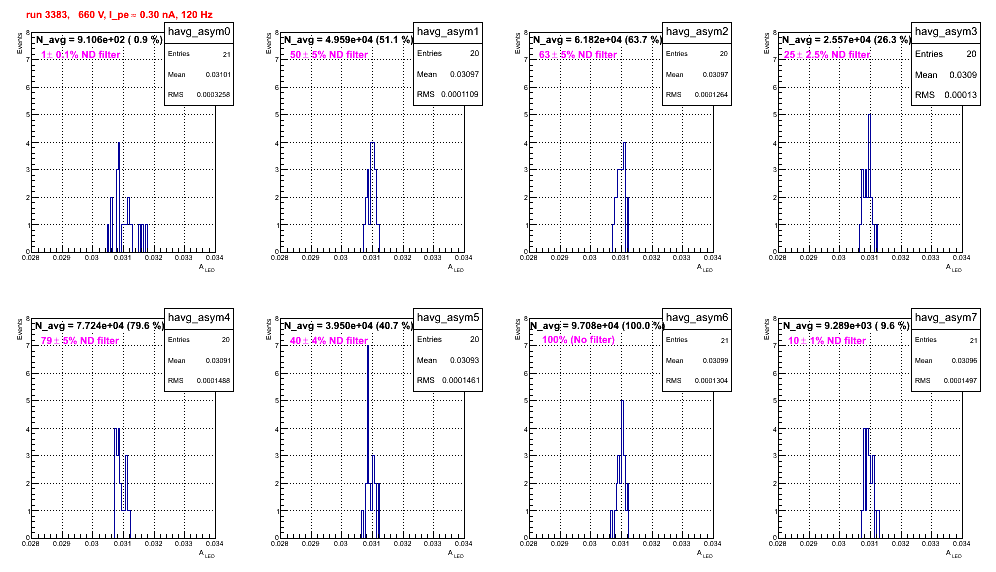Click the N_avg = 9.708e+04 label
The height and width of the screenshot is (572, 996).
coord(597,325)
